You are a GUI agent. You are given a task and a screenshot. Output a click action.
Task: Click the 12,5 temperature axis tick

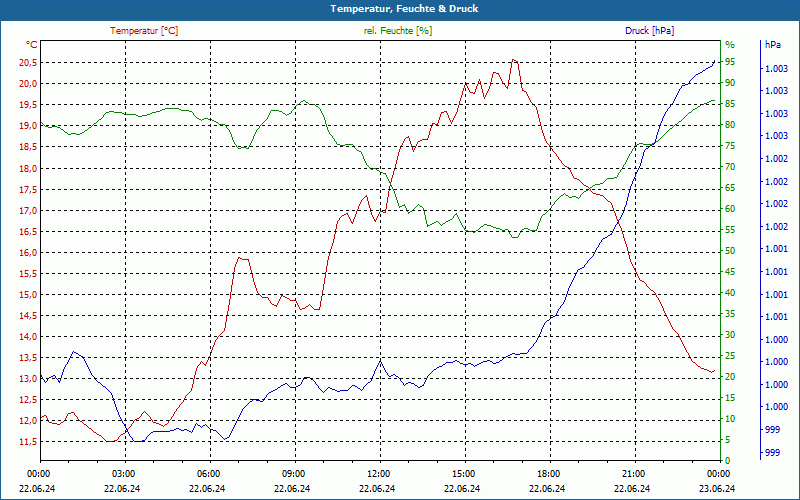[28, 400]
